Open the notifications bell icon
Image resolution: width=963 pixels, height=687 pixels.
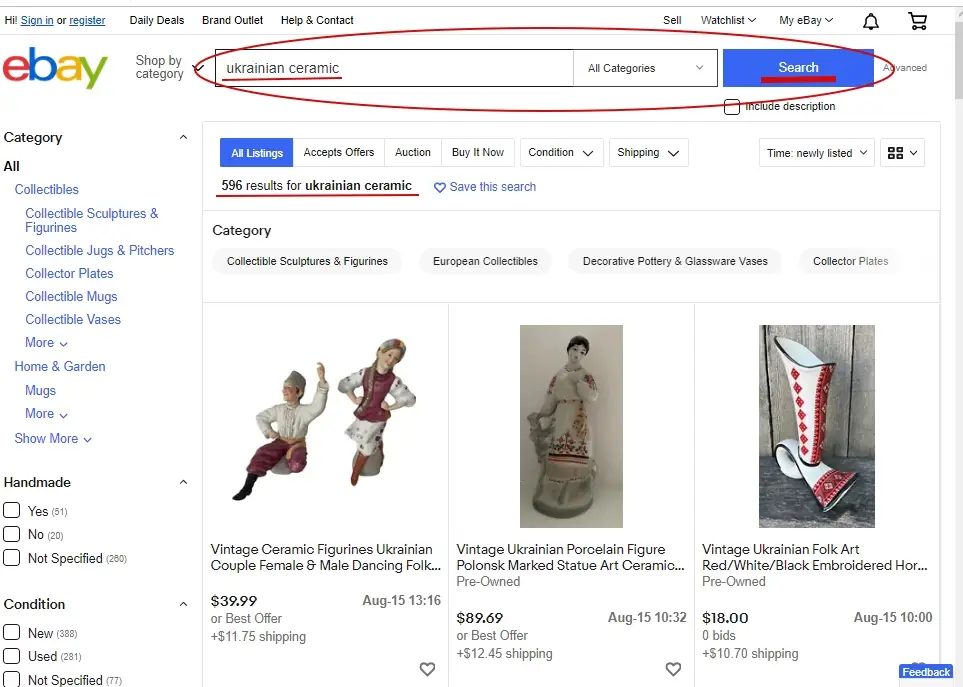(870, 21)
